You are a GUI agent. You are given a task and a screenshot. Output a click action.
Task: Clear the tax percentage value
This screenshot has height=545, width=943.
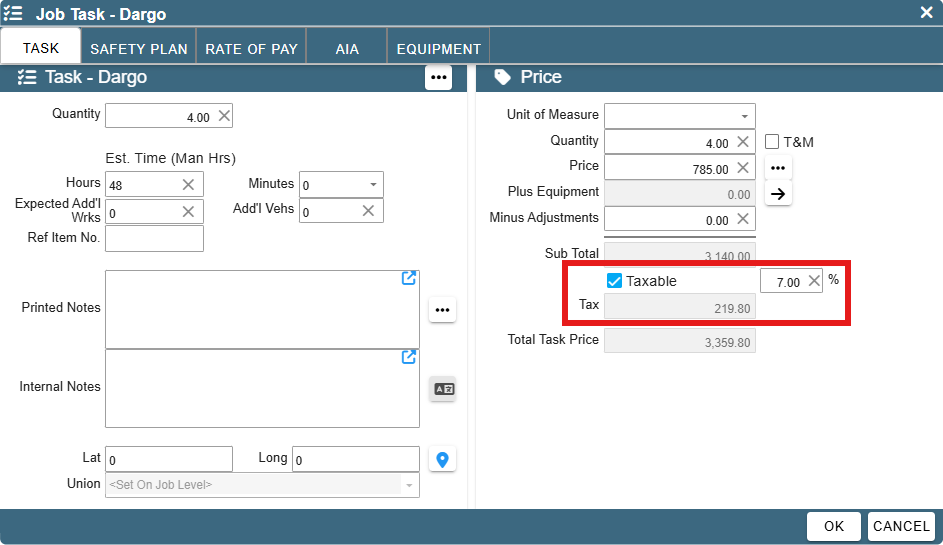tap(814, 281)
